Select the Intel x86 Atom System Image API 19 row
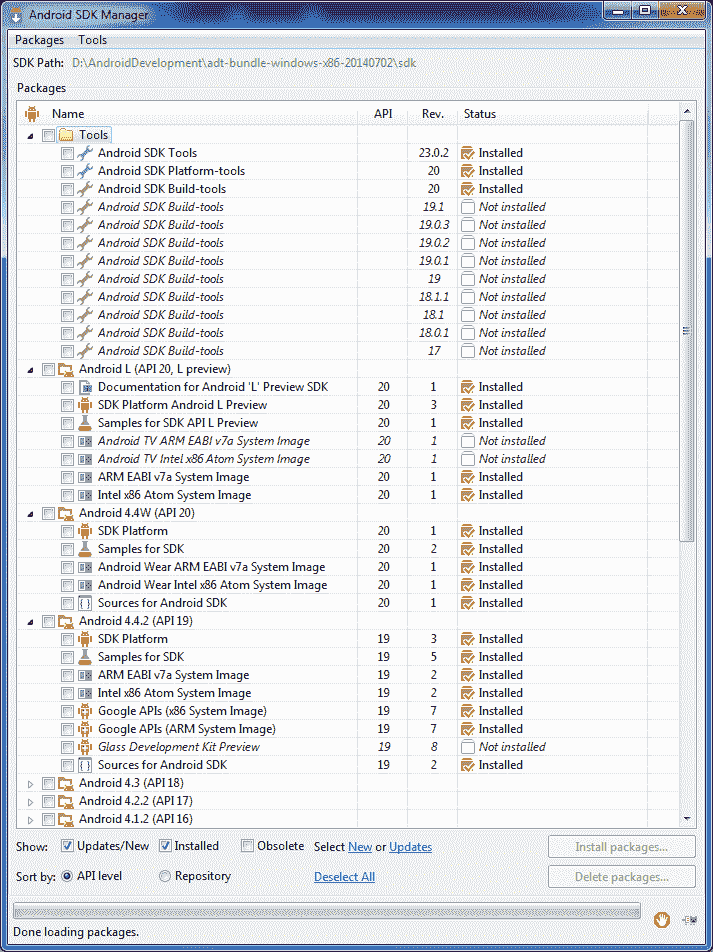The height and width of the screenshot is (952, 713). (x=347, y=693)
